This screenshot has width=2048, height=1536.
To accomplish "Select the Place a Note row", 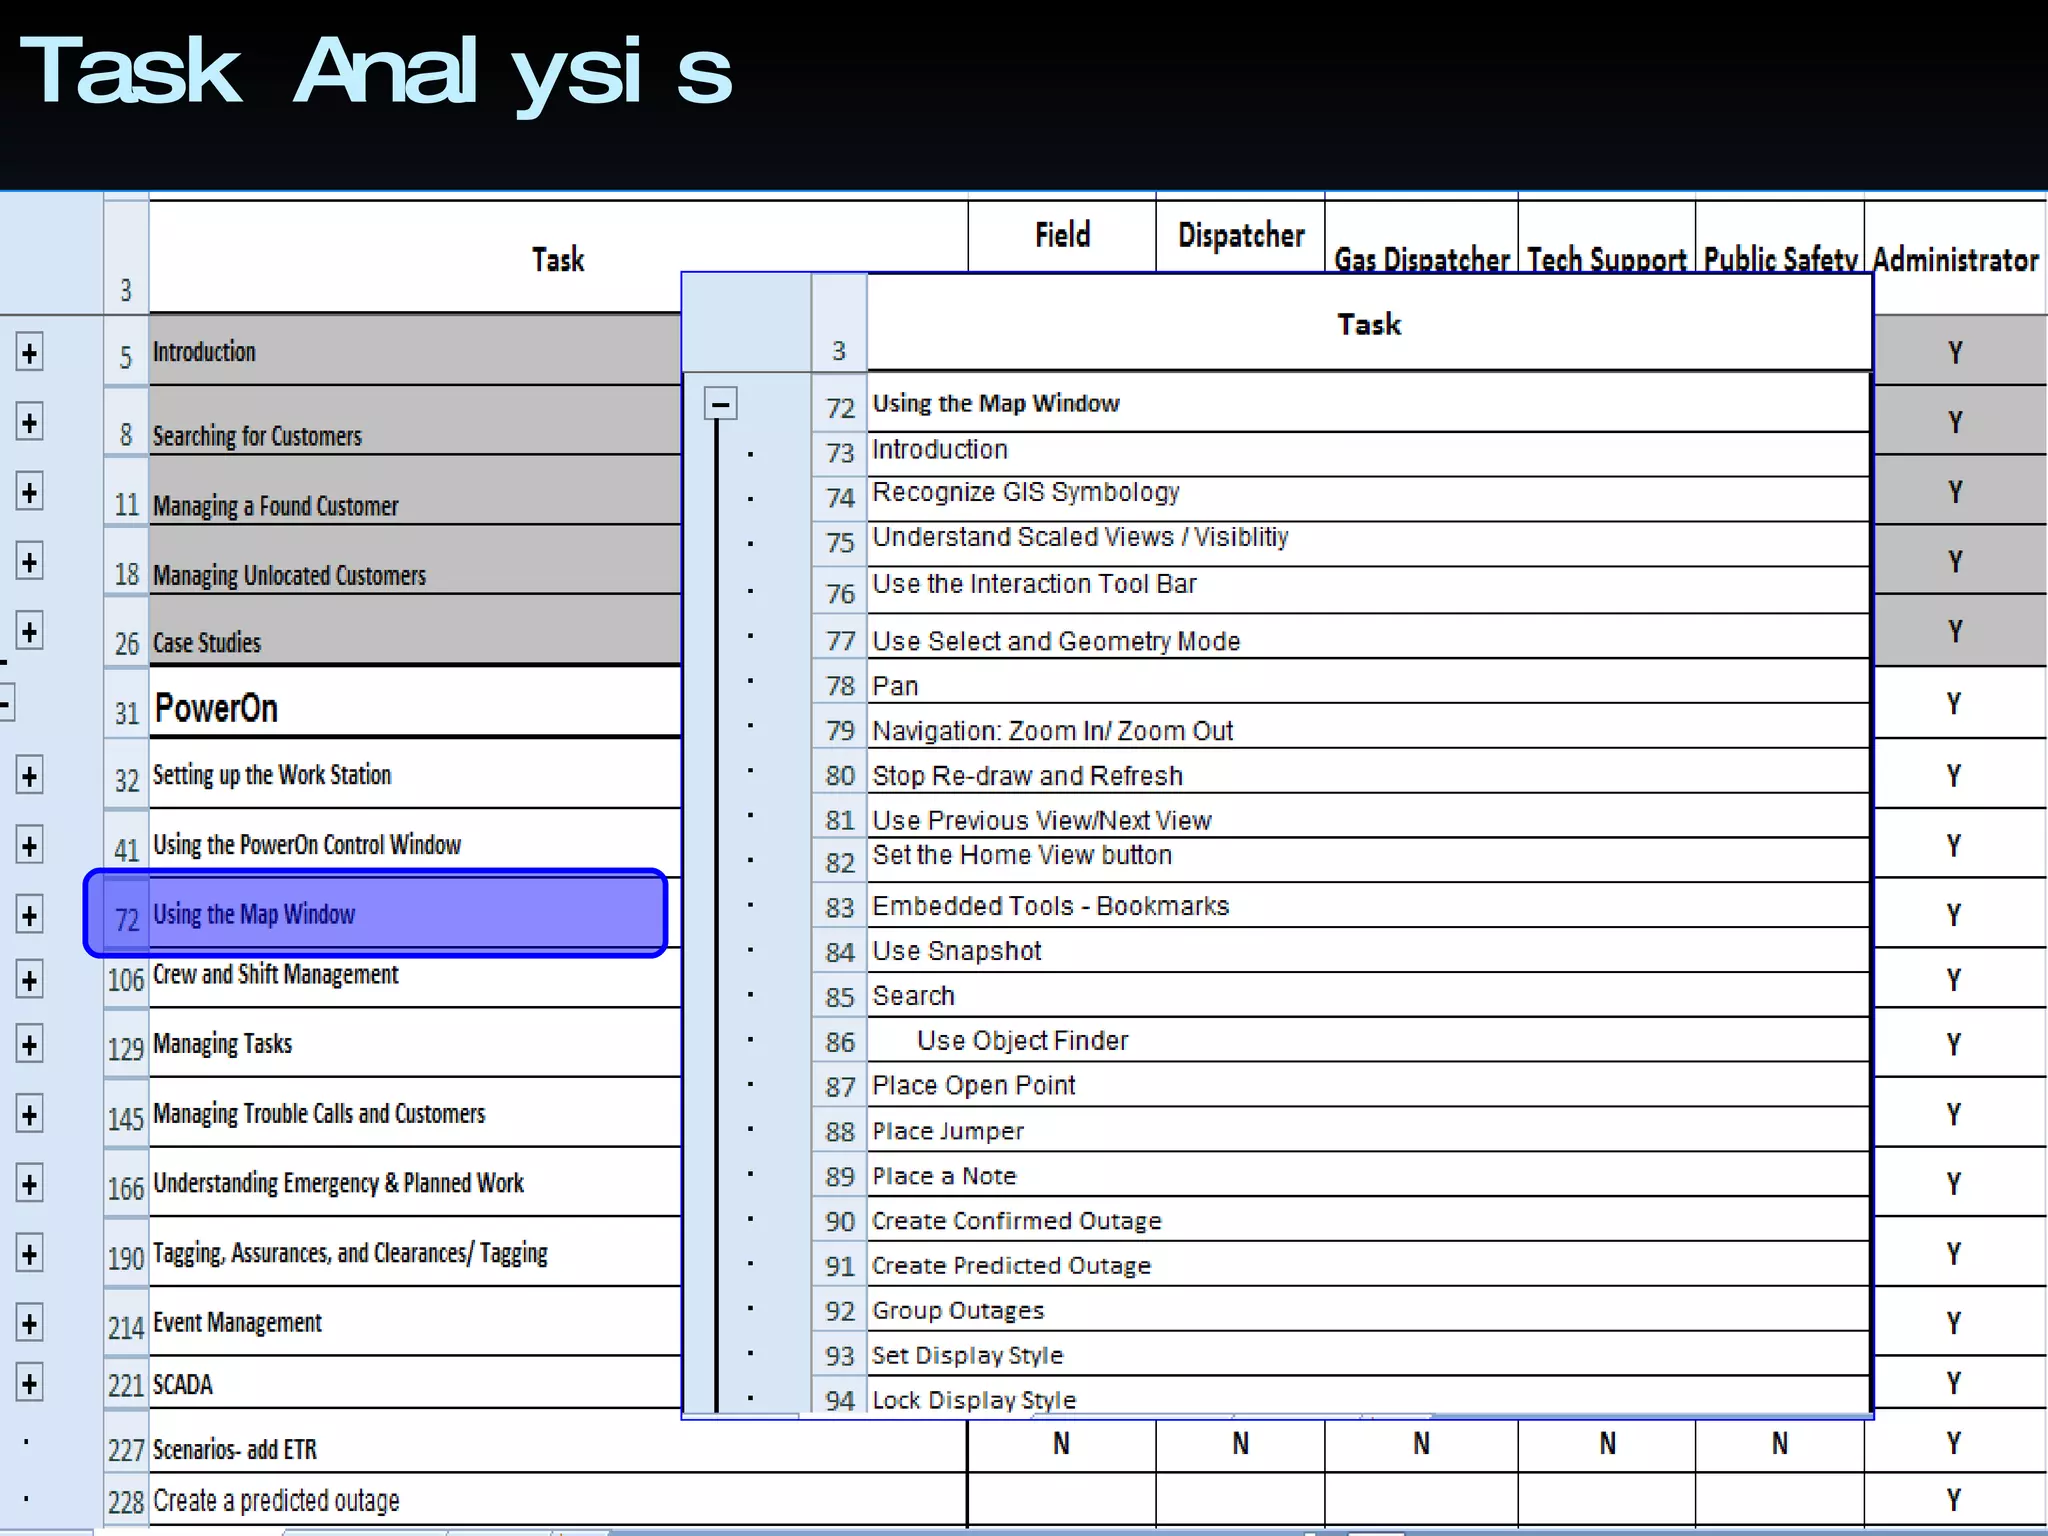I will [x=1368, y=1176].
